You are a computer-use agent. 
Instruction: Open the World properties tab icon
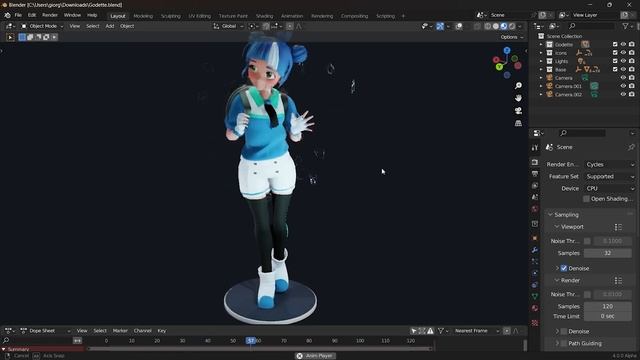coord(535,209)
